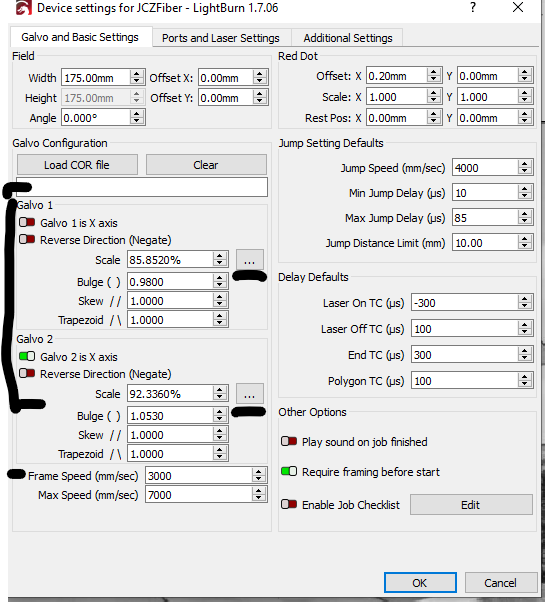Toggle Galvo 1 is X axis switch
Image resolution: width=545 pixels, height=602 pixels.
tap(27, 222)
